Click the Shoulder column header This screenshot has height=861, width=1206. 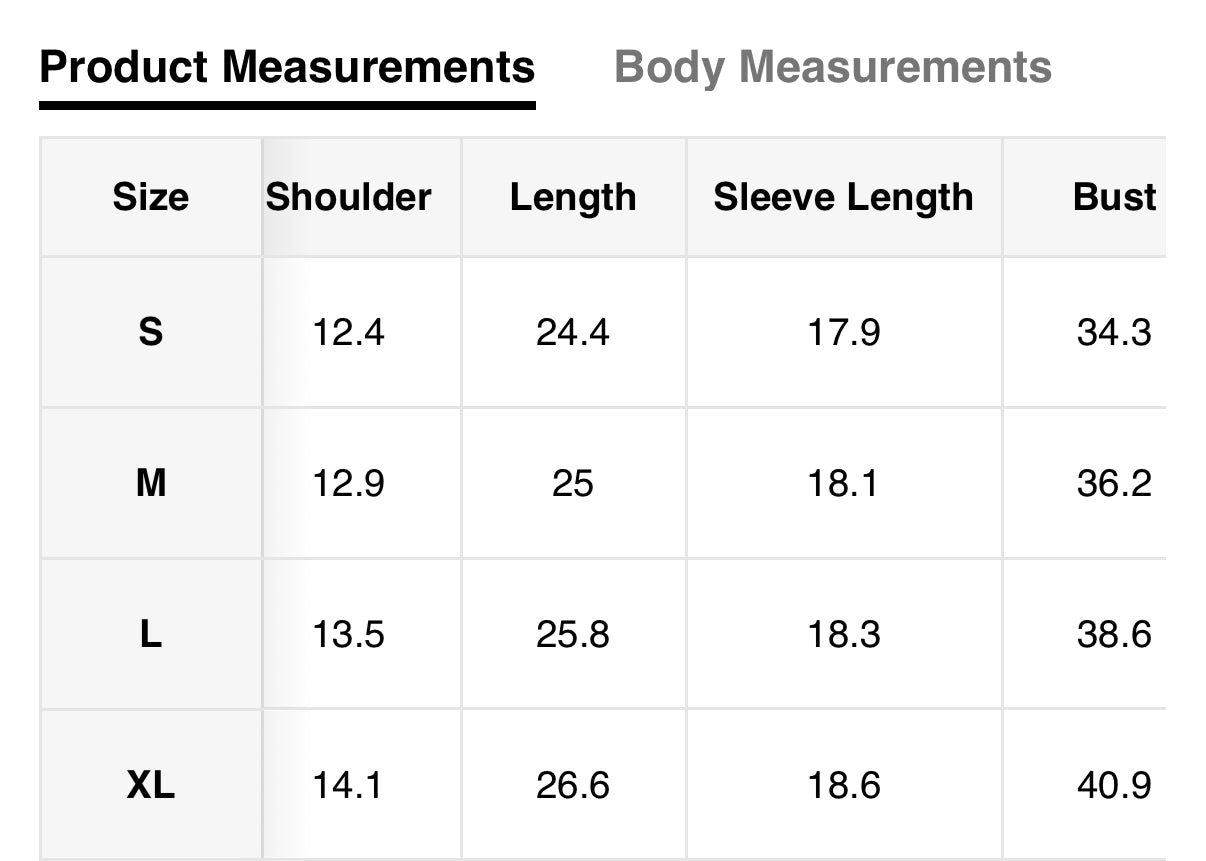pyautogui.click(x=348, y=197)
